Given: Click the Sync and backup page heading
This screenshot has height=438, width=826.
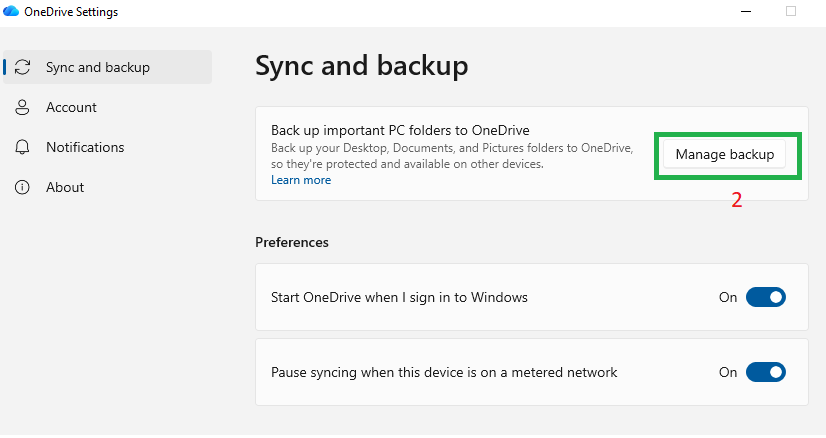Looking at the screenshot, I should [x=361, y=66].
